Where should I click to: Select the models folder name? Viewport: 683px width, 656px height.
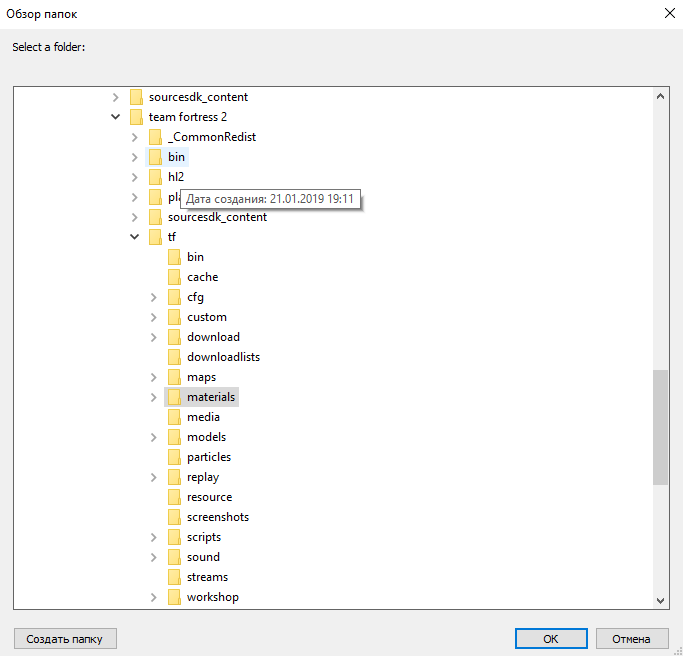206,437
